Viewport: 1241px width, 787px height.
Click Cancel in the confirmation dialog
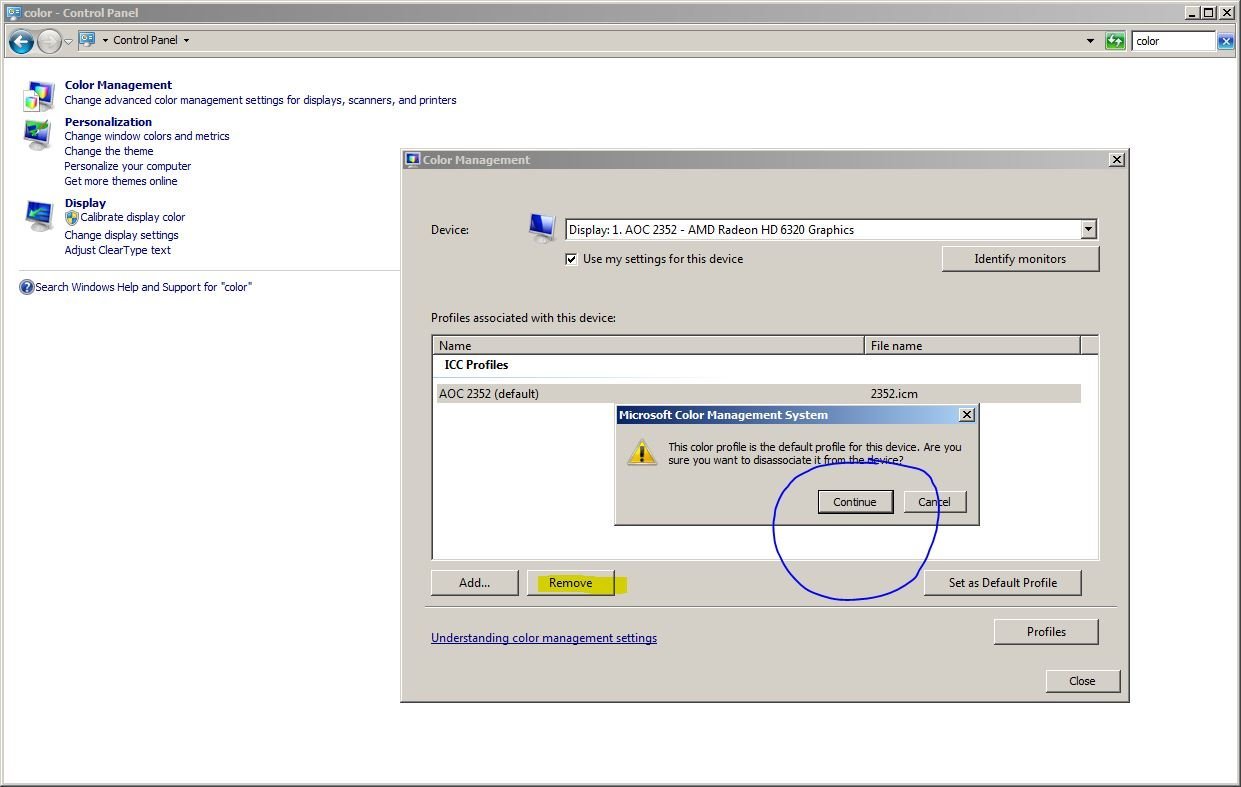[x=934, y=502]
